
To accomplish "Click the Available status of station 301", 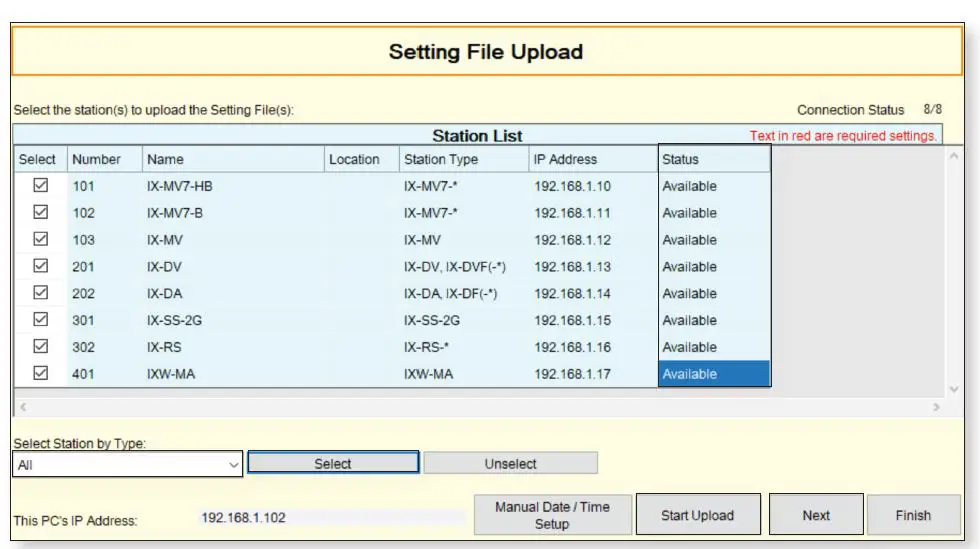I will [690, 321].
